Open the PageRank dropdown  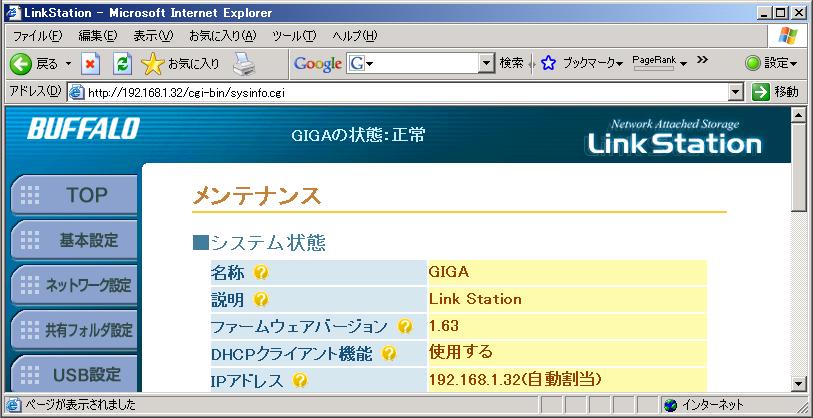pos(660,63)
